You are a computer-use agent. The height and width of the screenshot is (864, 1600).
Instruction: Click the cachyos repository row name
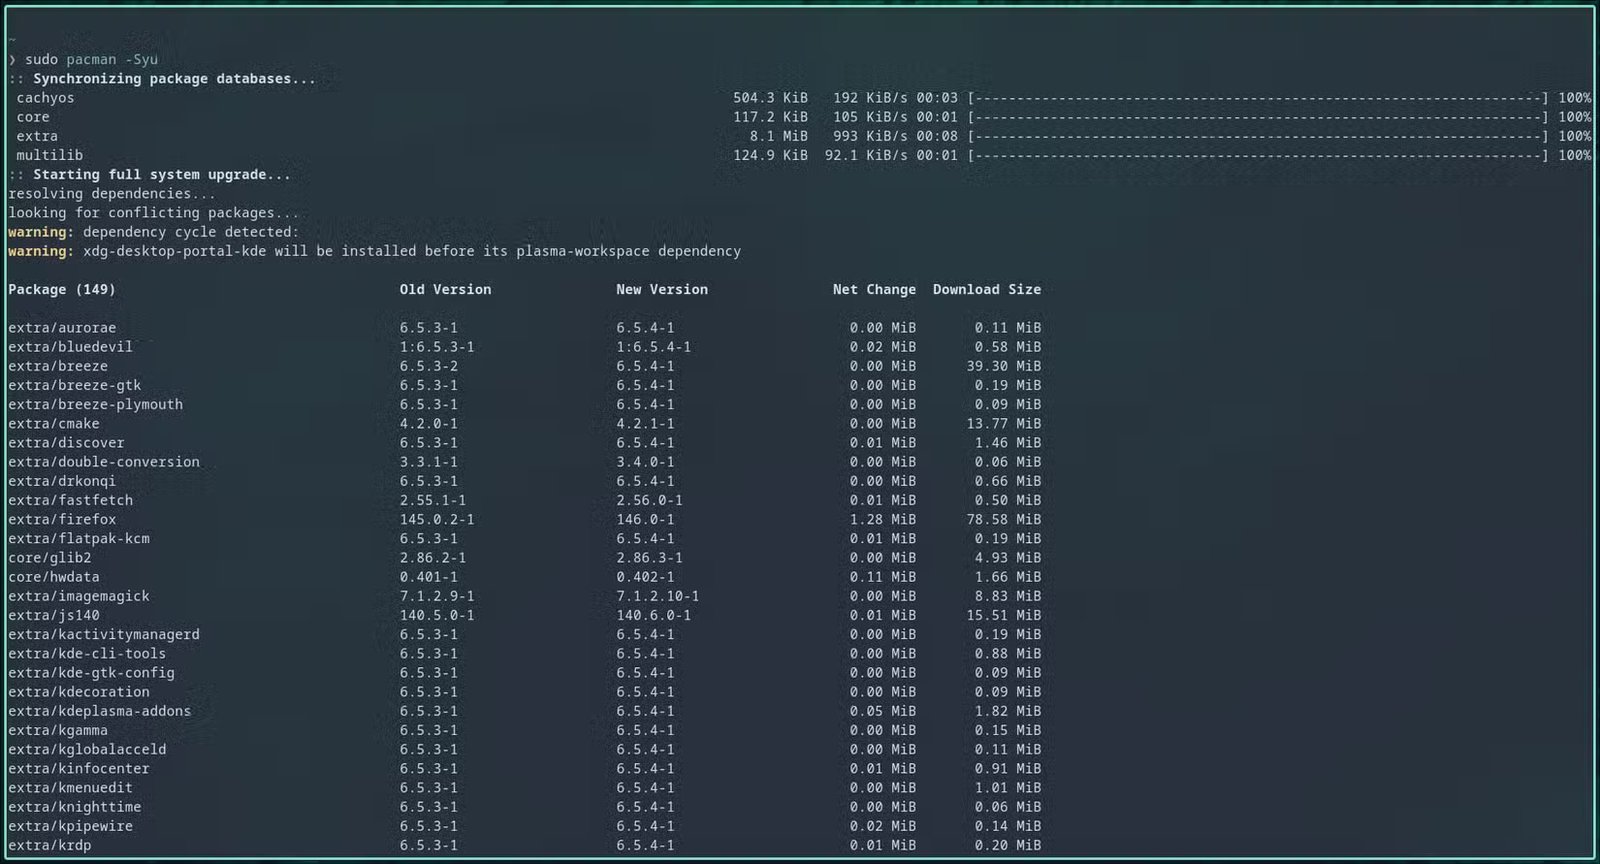[x=45, y=98]
